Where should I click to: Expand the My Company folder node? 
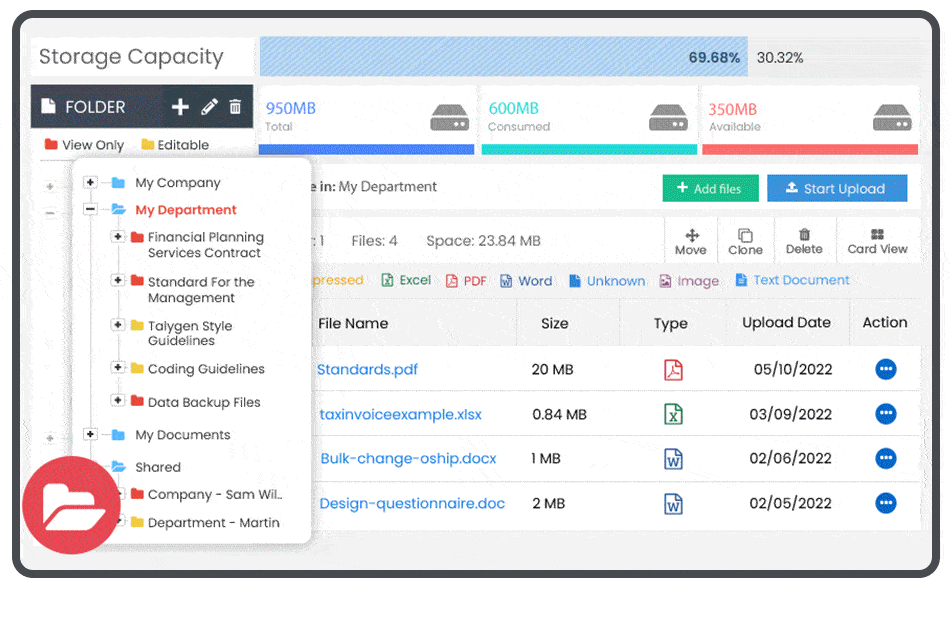pyautogui.click(x=88, y=183)
